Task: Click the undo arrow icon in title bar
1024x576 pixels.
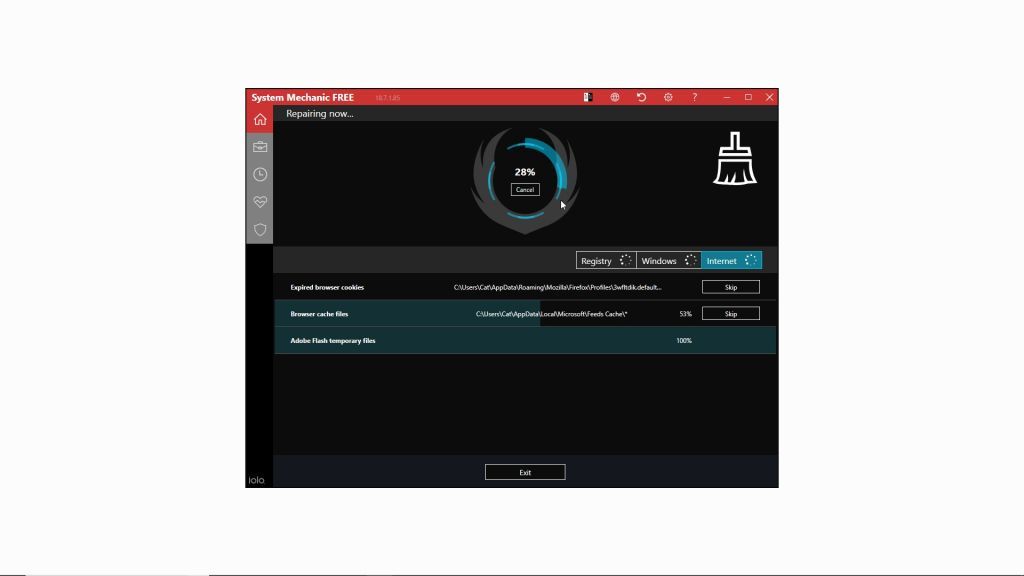Action: (641, 97)
